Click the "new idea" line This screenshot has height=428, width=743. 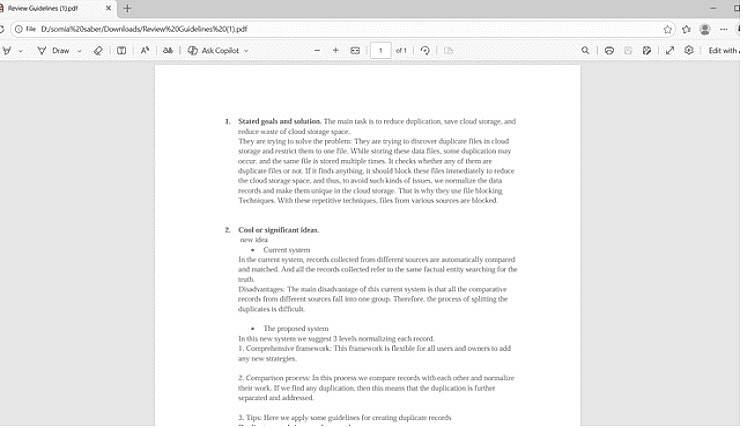[254, 240]
